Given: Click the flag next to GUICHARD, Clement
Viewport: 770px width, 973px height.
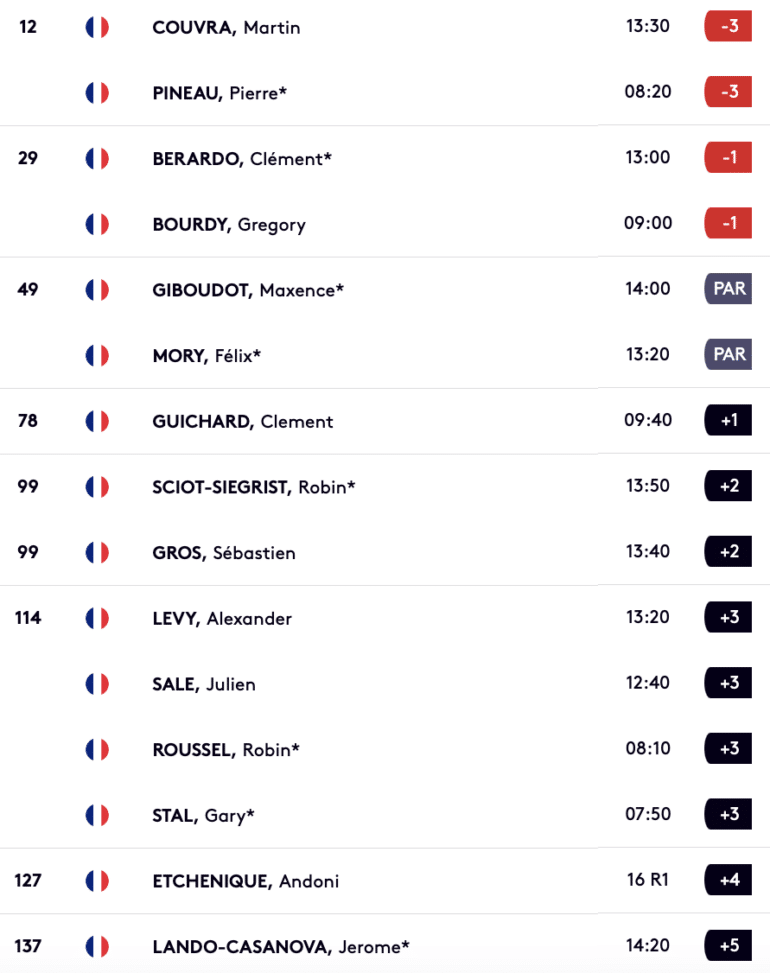Looking at the screenshot, I should click(x=97, y=421).
